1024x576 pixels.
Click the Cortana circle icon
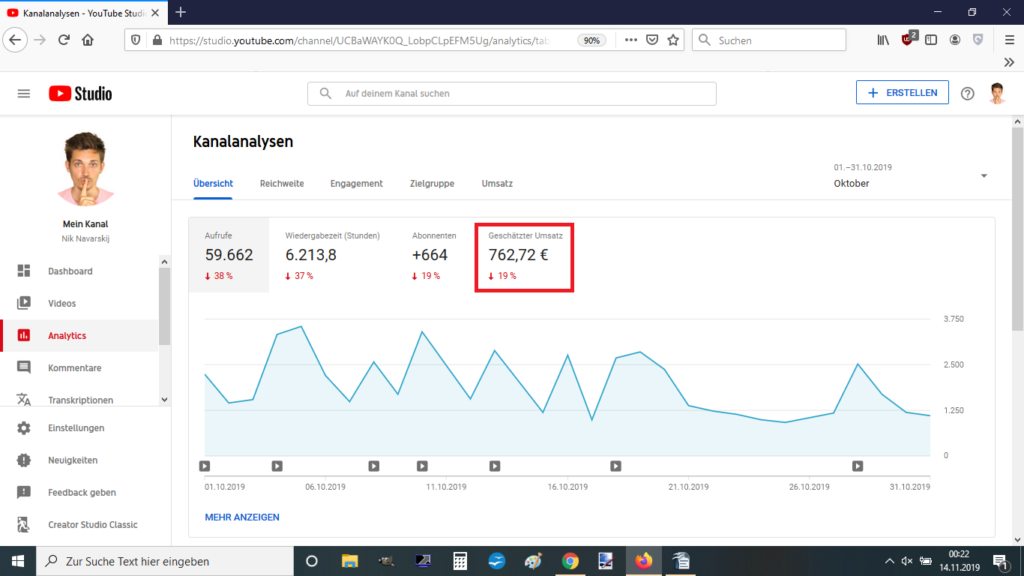[x=312, y=561]
